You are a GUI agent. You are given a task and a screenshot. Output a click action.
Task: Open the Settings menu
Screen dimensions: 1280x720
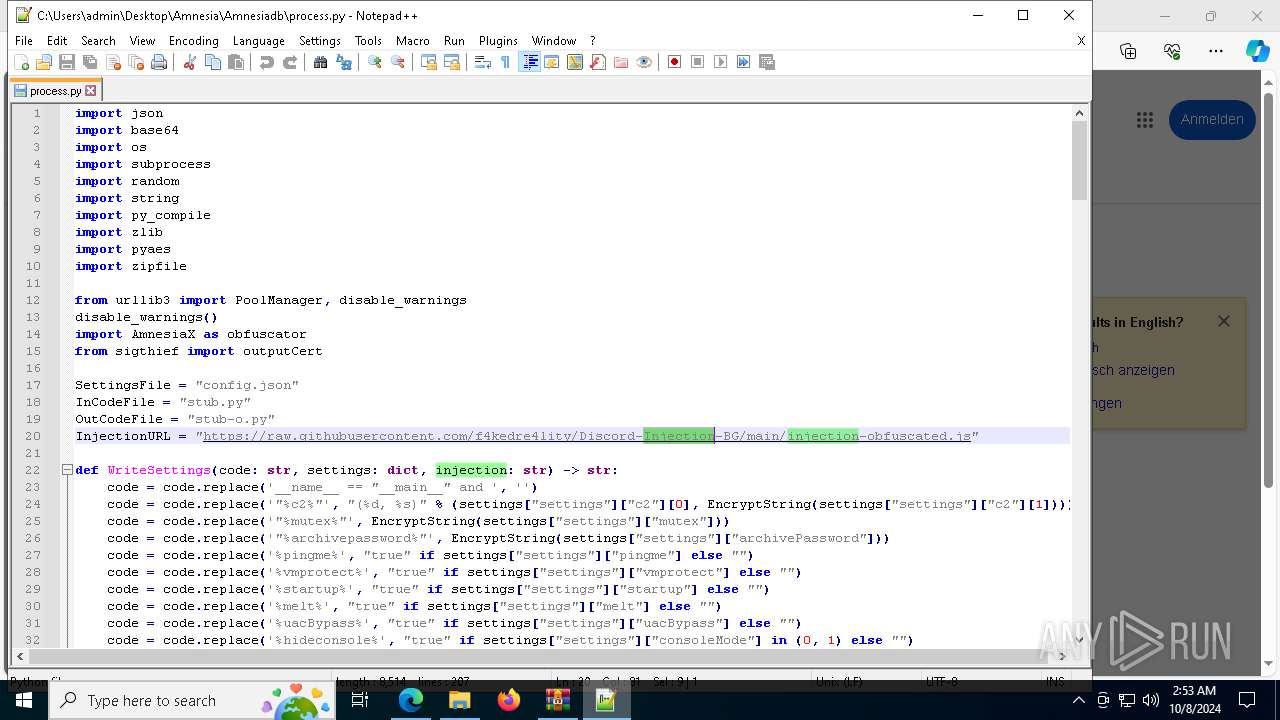click(320, 41)
